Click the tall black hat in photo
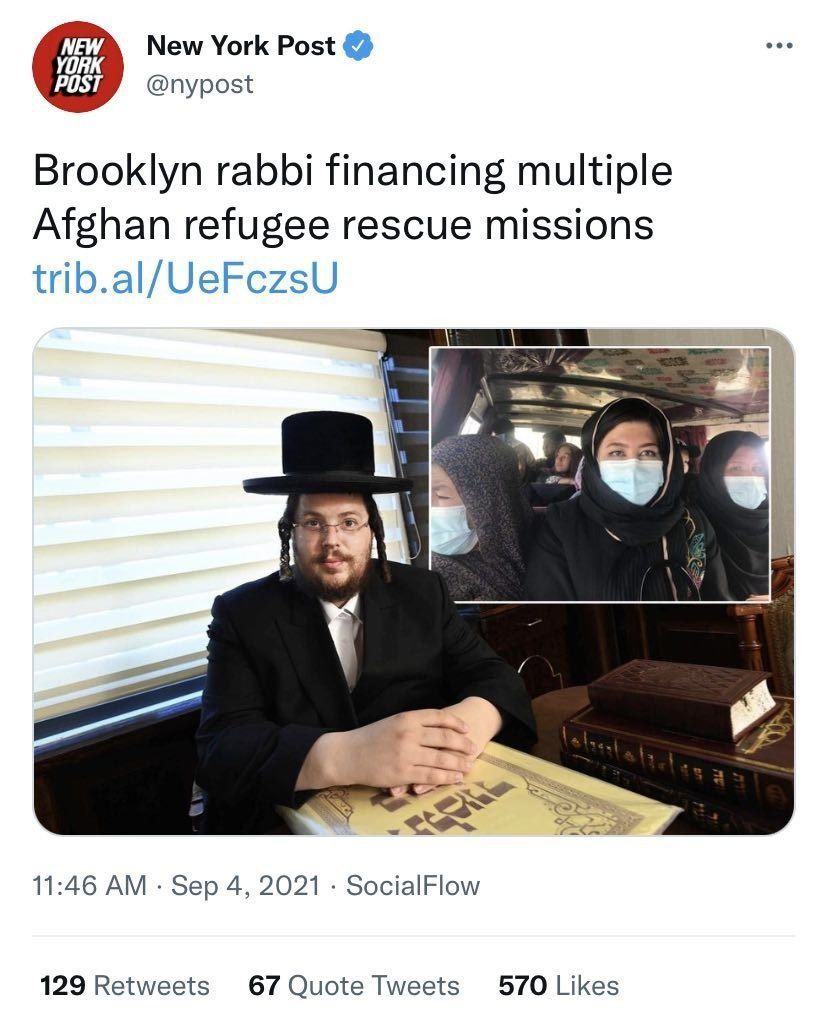Image resolution: width=828 pixels, height=1028 pixels. pyautogui.click(x=327, y=454)
